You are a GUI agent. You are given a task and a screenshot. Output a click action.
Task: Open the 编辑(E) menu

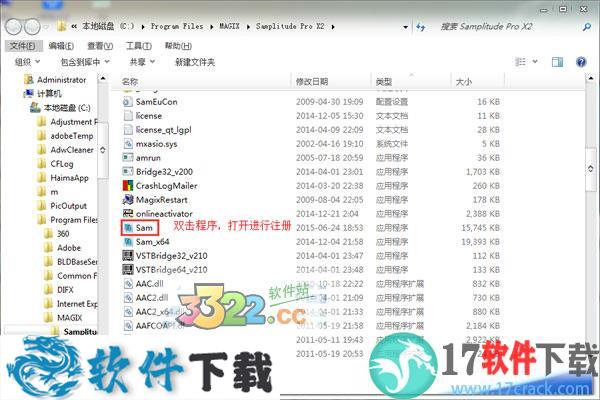coord(61,46)
